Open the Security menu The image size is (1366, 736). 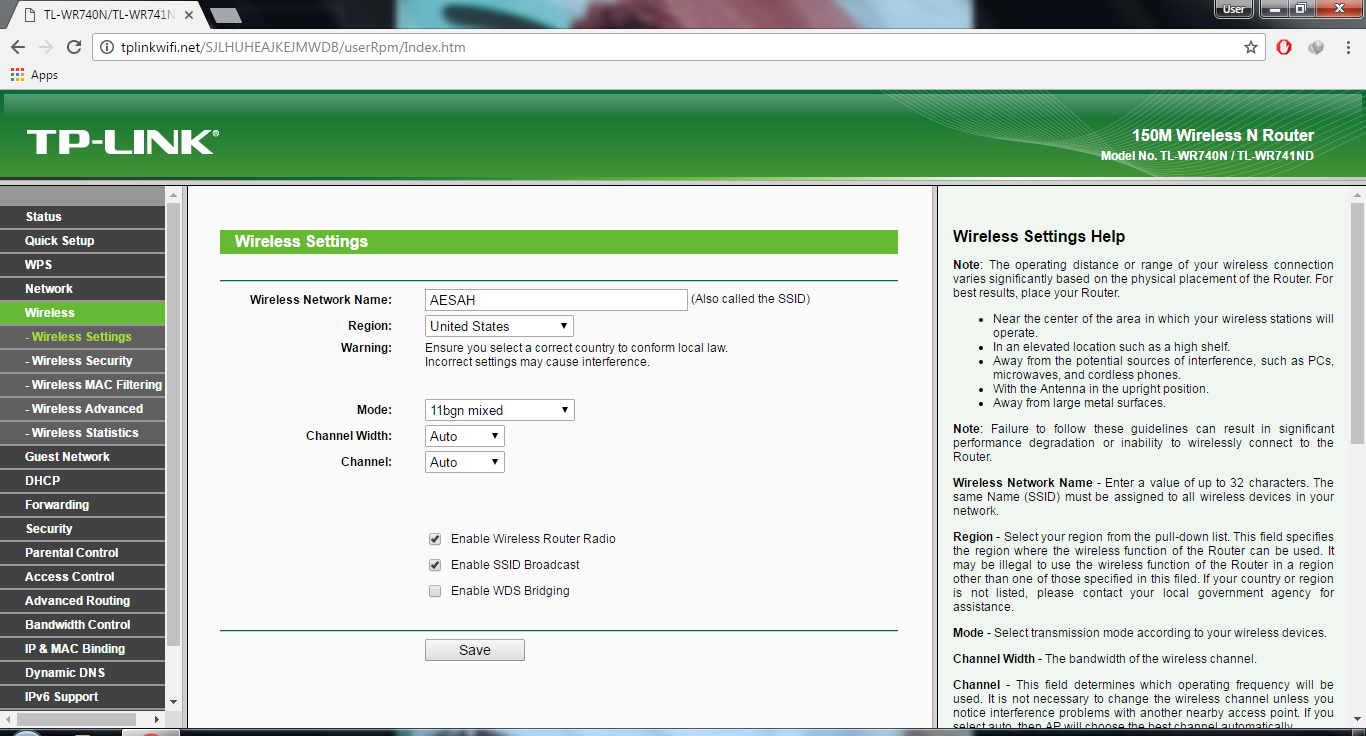click(82, 529)
